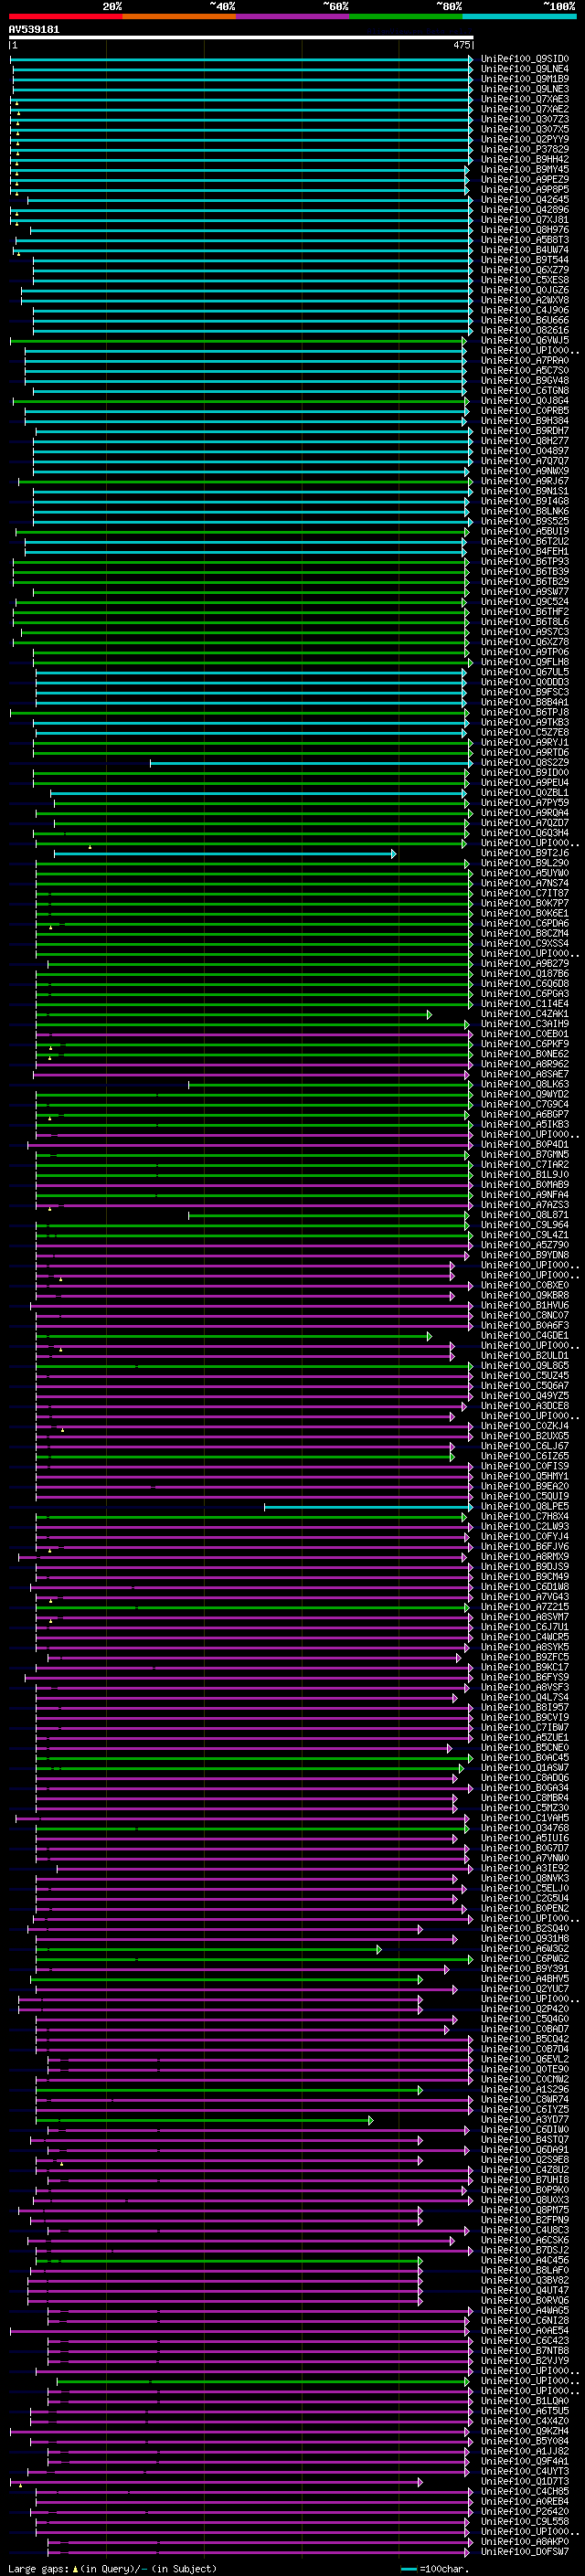Click the purple ~60% identity legend bar
Screen dimensions: 585x2576
coord(292,16)
